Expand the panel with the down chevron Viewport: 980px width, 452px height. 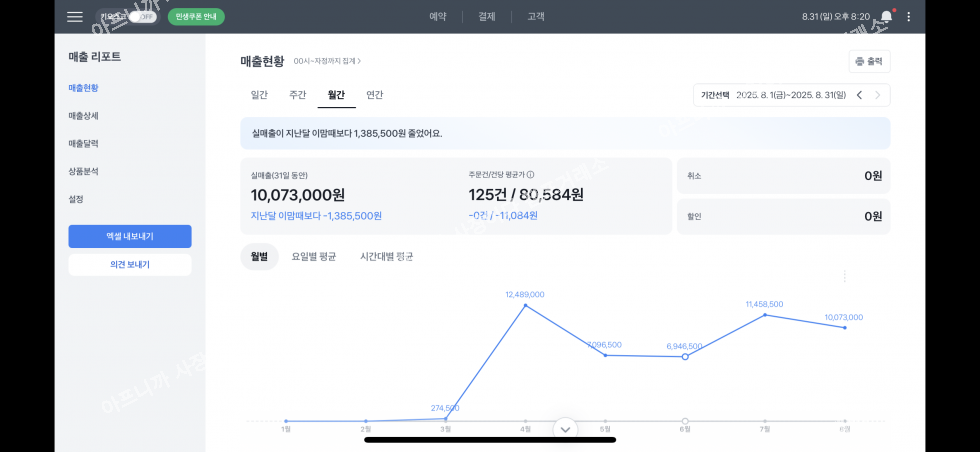[x=565, y=429]
